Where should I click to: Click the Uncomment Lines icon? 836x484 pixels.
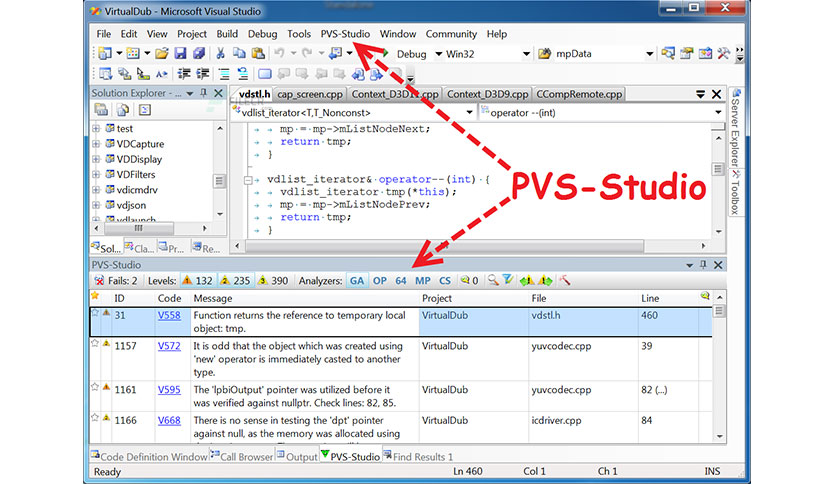pos(243,74)
